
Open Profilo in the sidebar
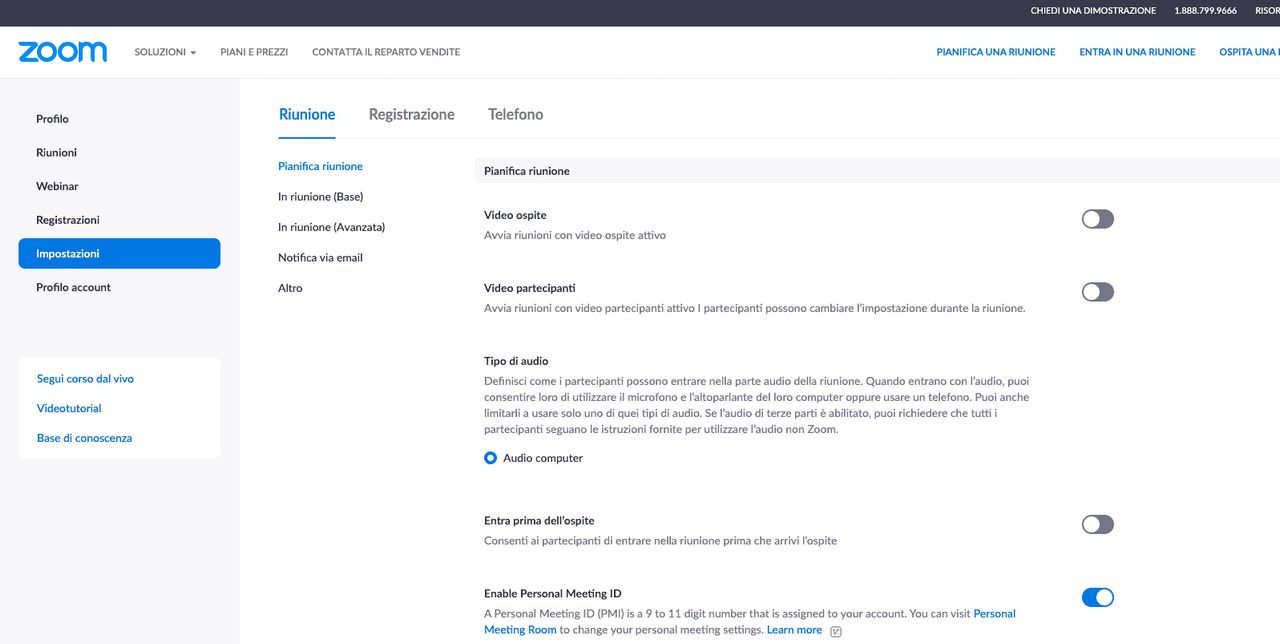51,118
